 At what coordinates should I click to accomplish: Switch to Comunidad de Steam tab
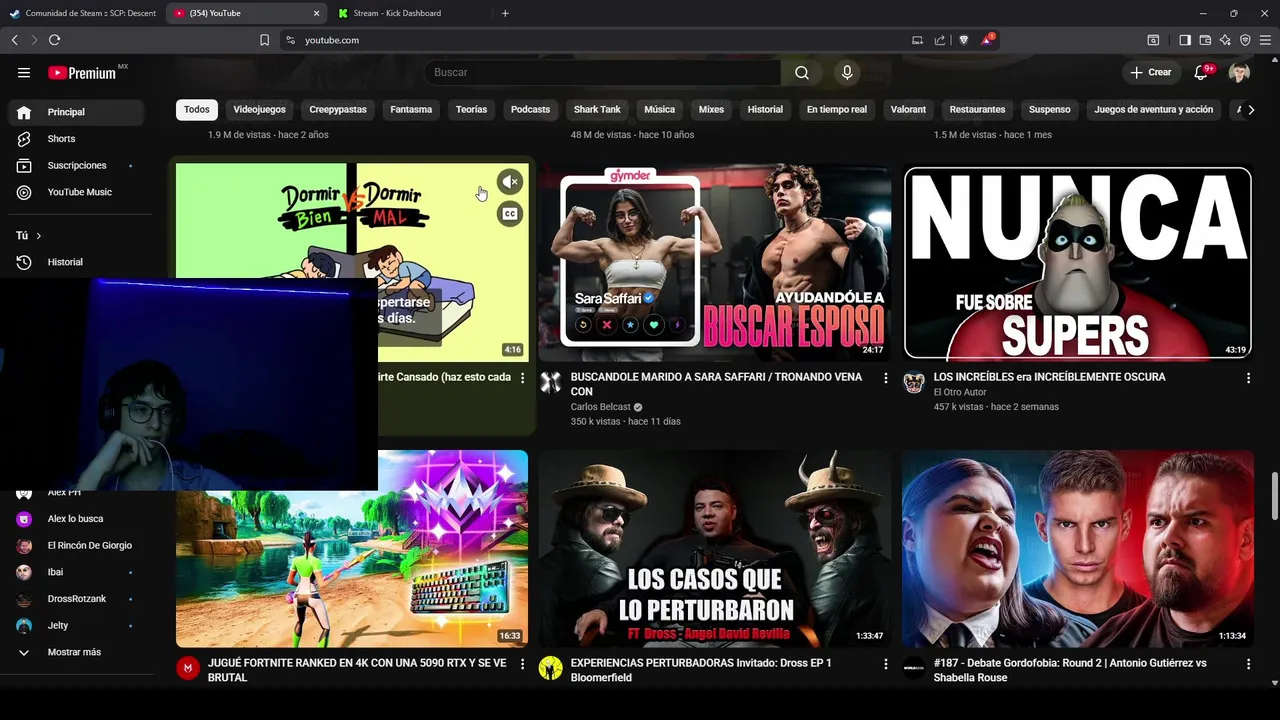tap(82, 13)
